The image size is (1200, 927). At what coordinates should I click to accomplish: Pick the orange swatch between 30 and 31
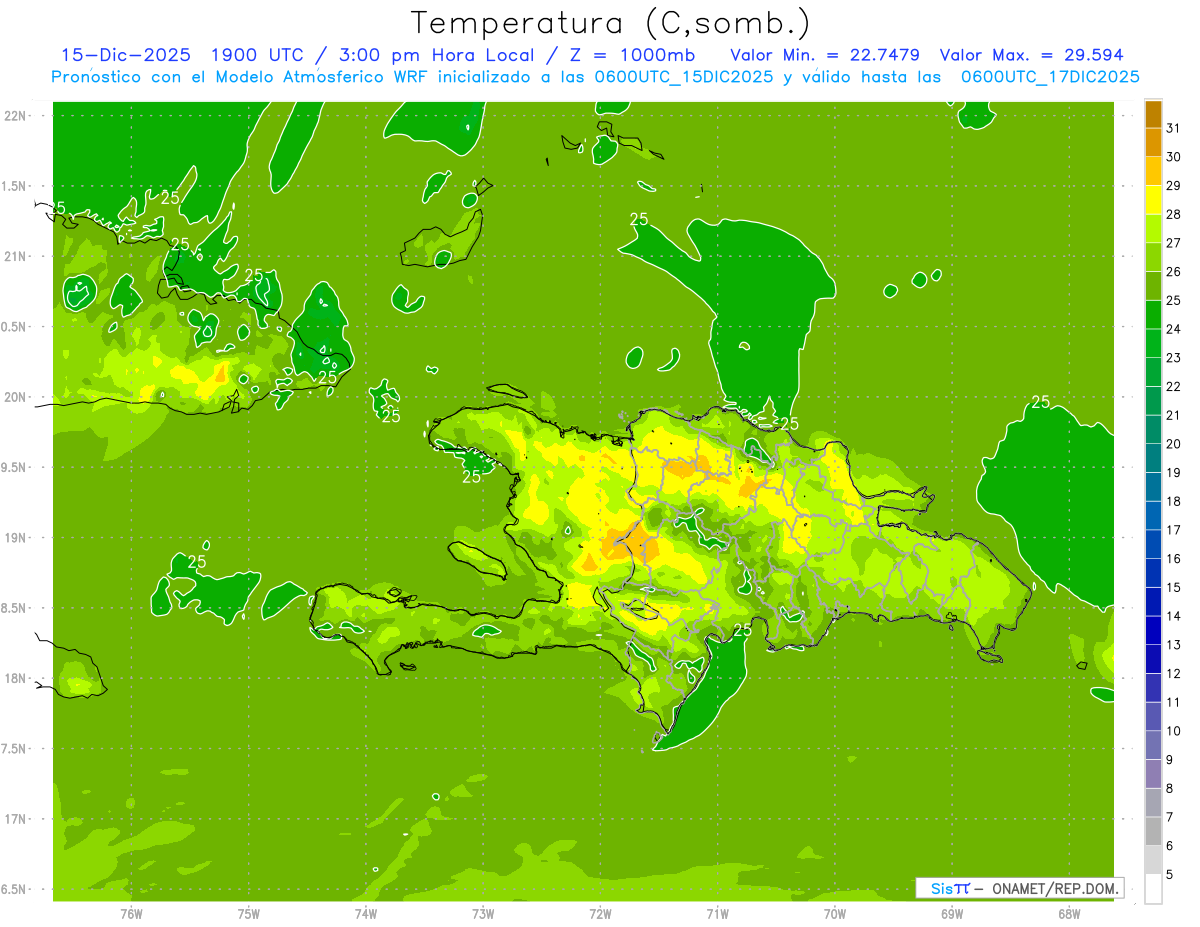1153,142
